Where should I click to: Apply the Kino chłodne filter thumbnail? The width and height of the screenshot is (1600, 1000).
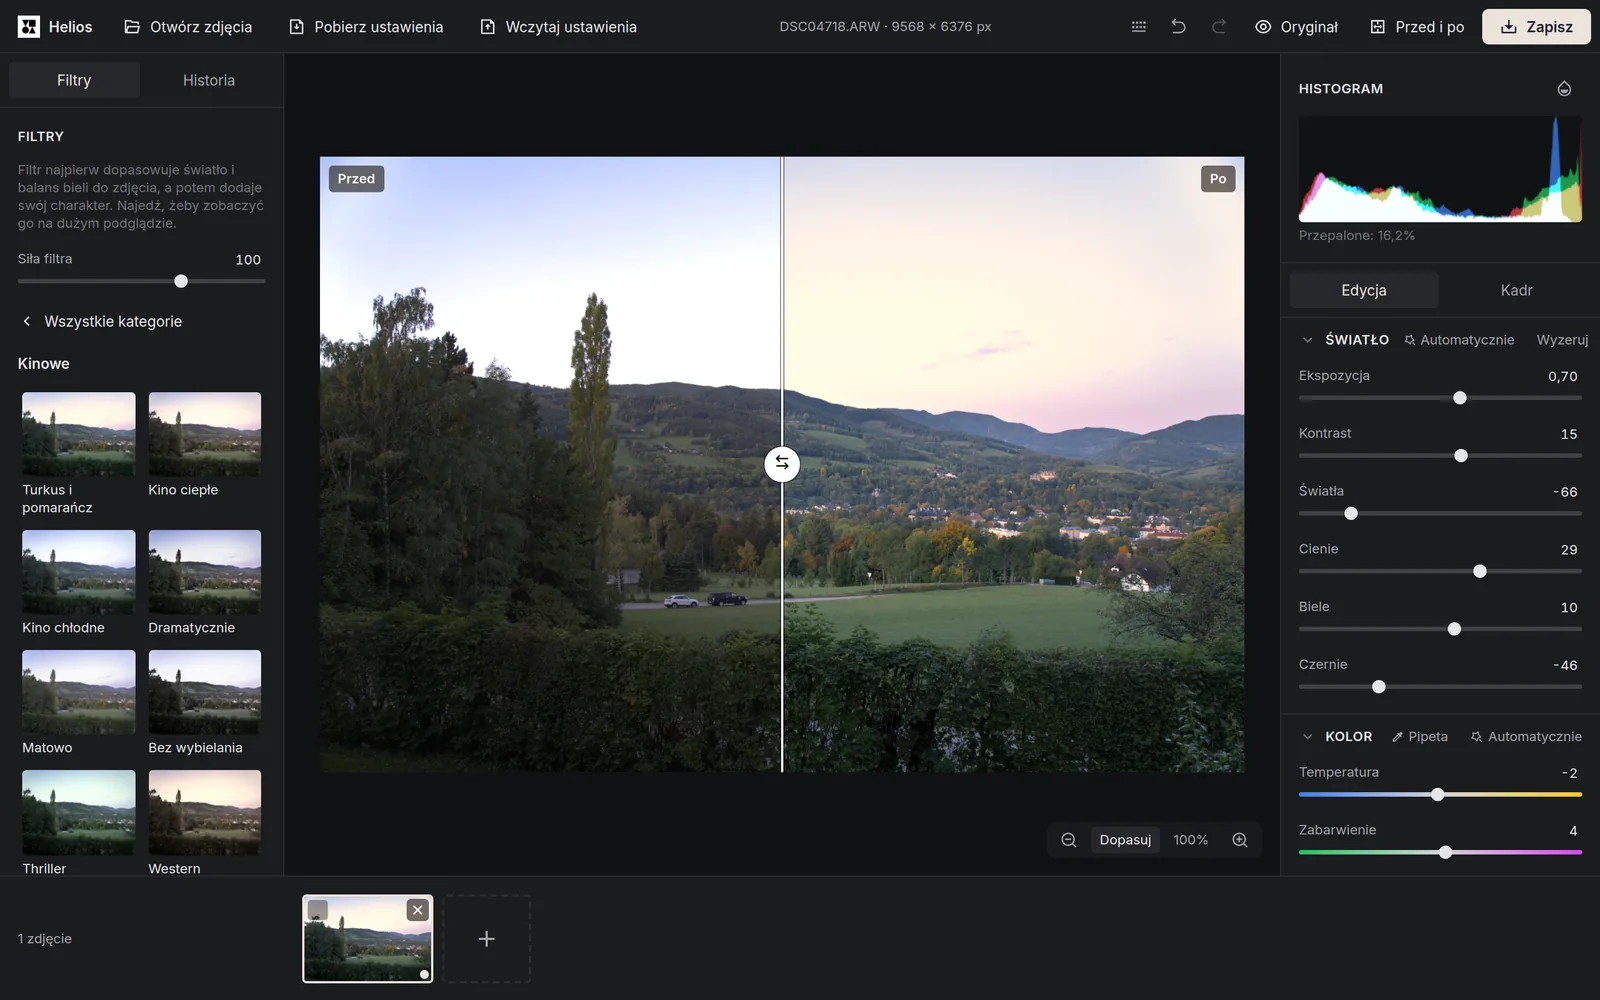79,572
